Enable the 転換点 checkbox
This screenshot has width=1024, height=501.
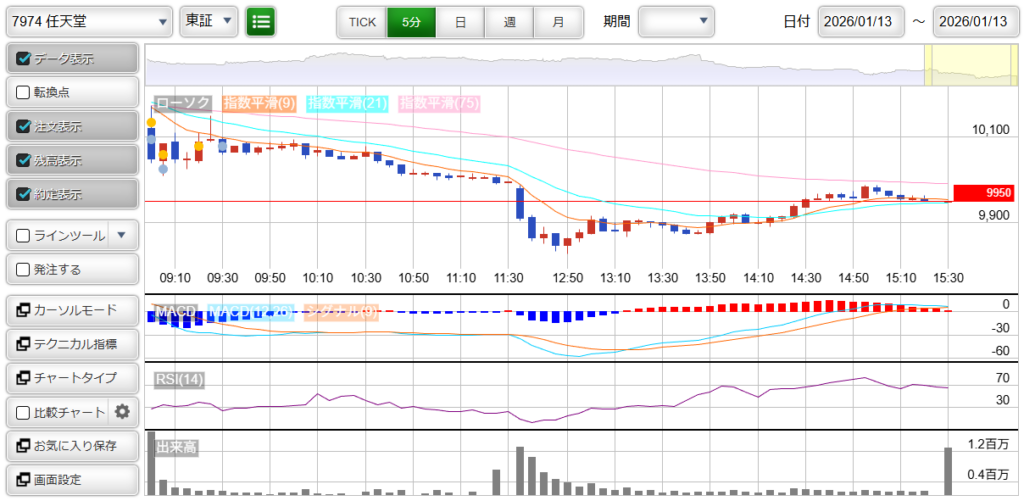24,92
